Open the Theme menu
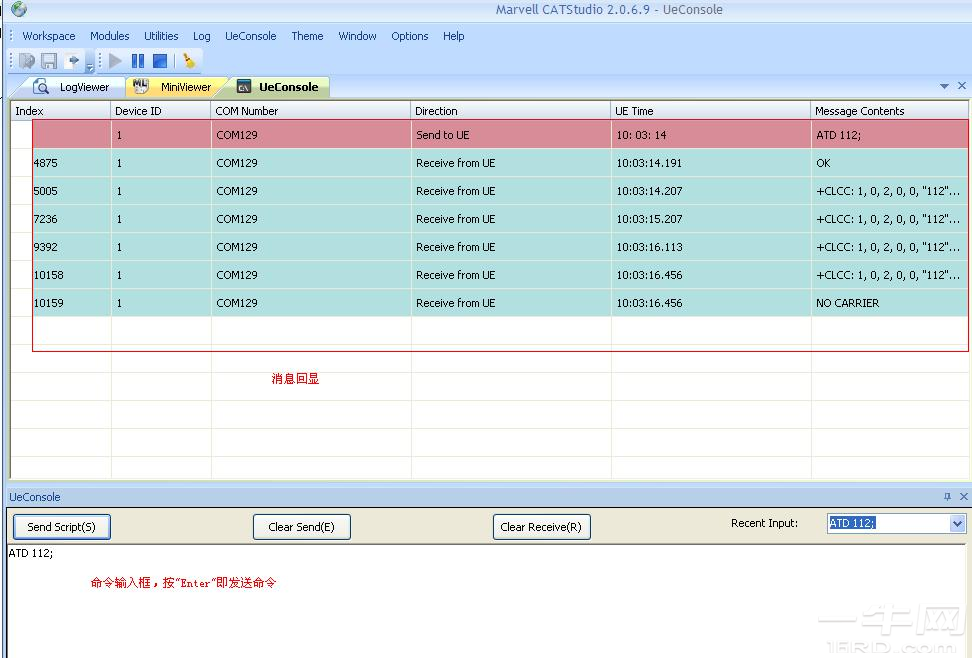This screenshot has width=972, height=658. [307, 36]
